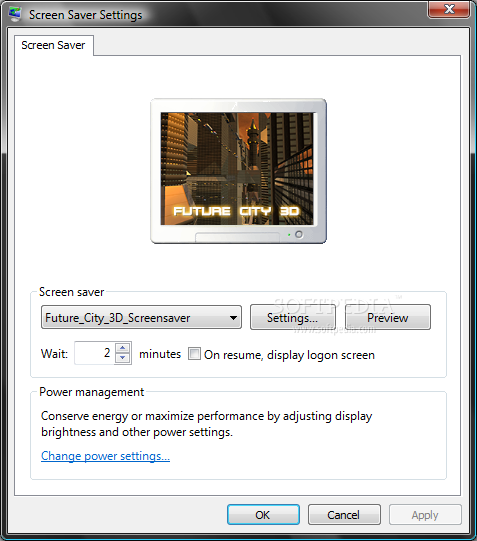Screen dimensions: 477x541
Task: Click the Preview button
Action: [388, 317]
